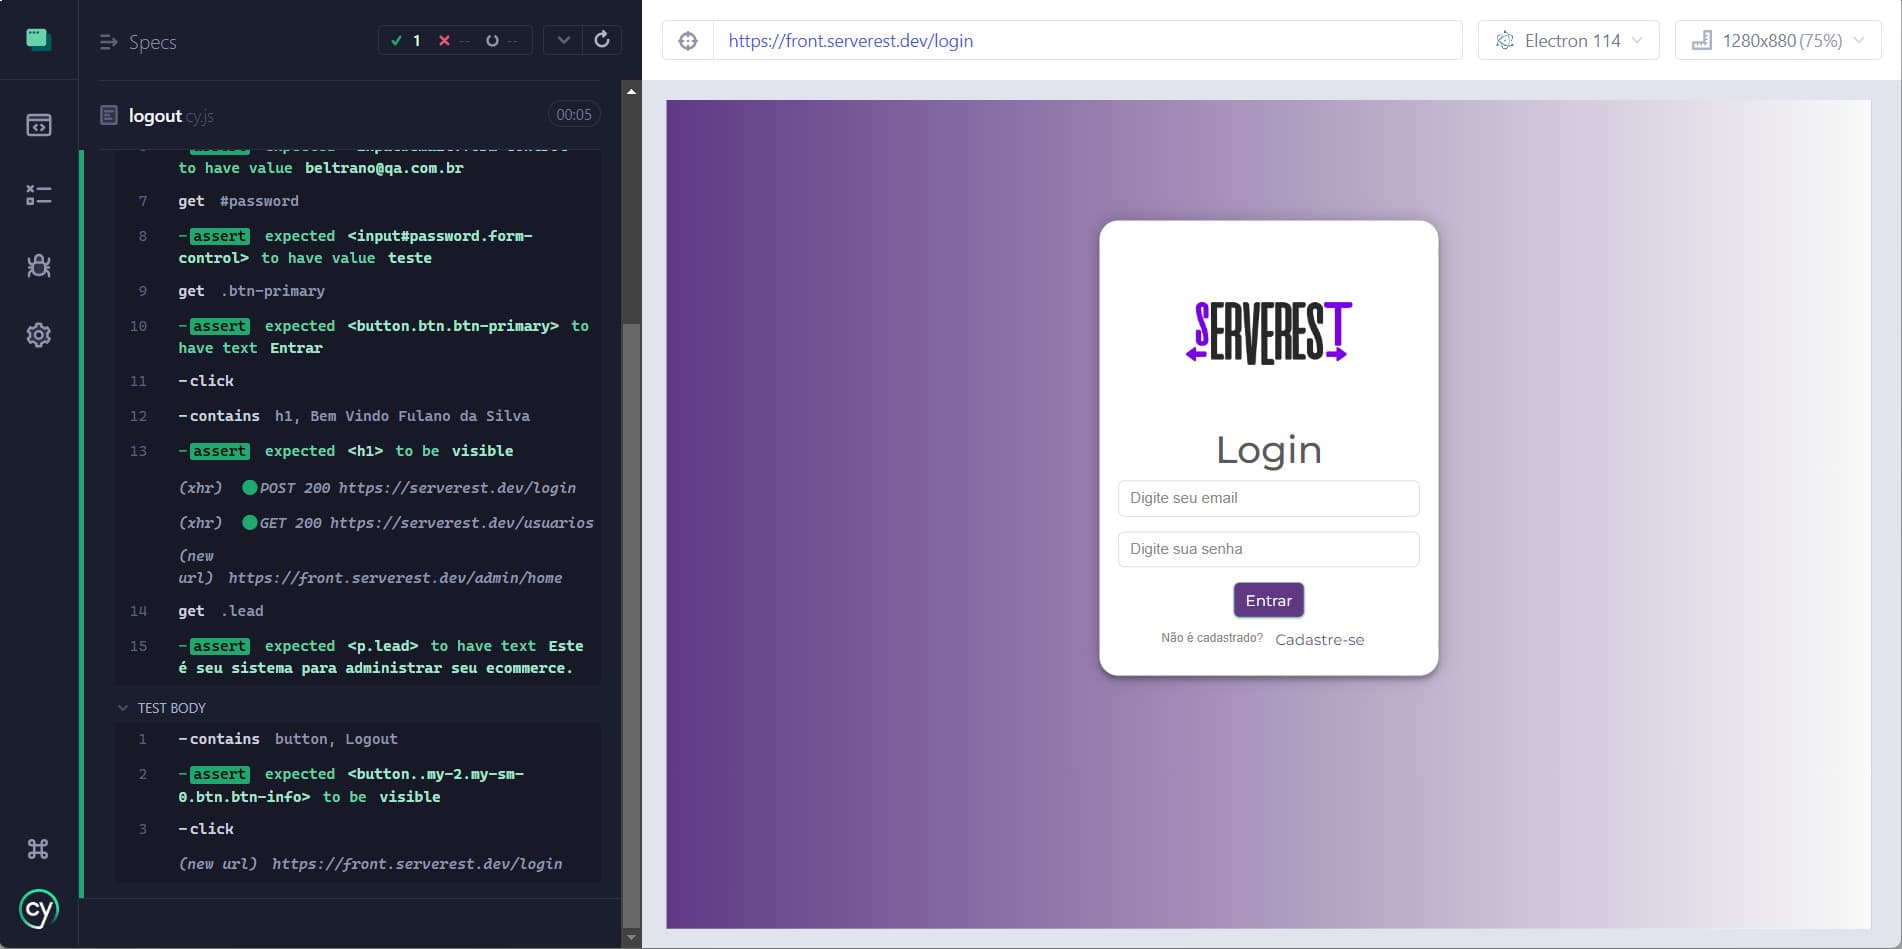Click the 'Digite seu email' input

[1268, 498]
